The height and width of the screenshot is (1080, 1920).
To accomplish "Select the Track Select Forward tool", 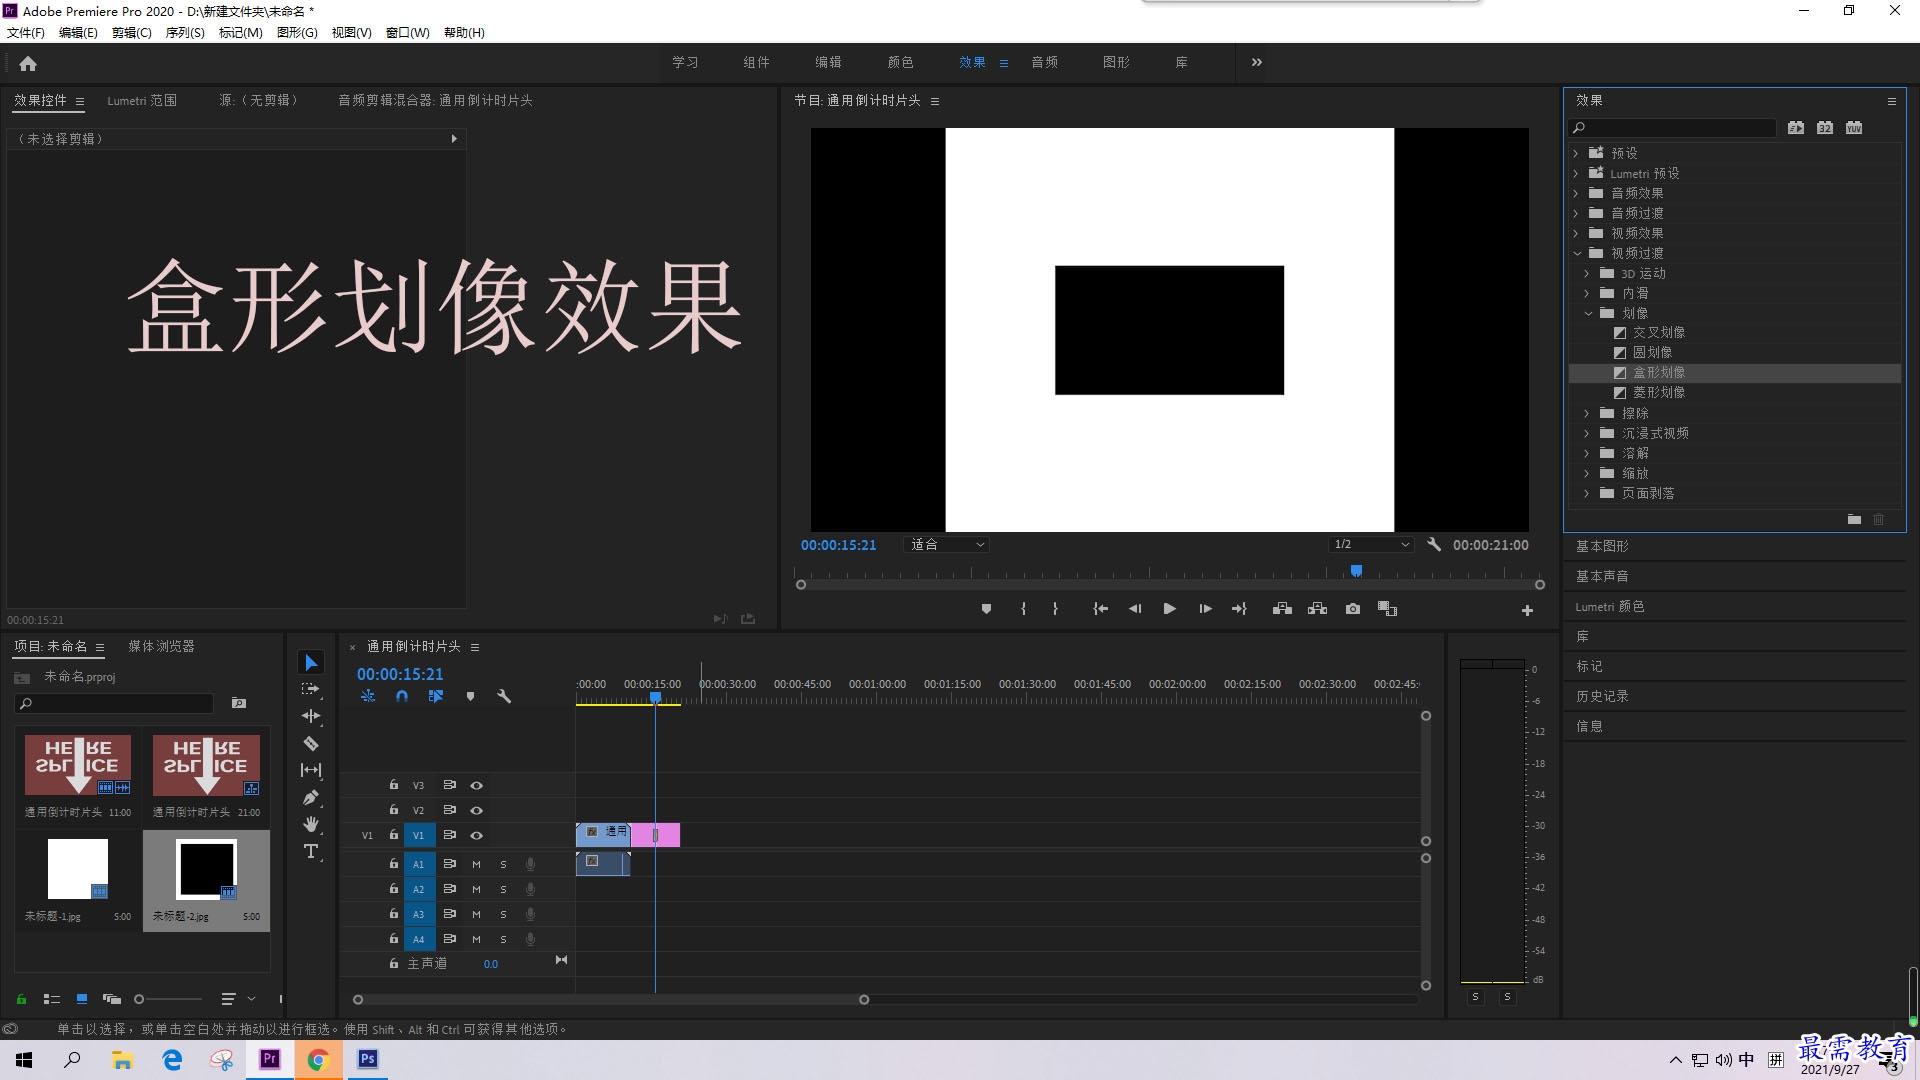I will (311, 689).
